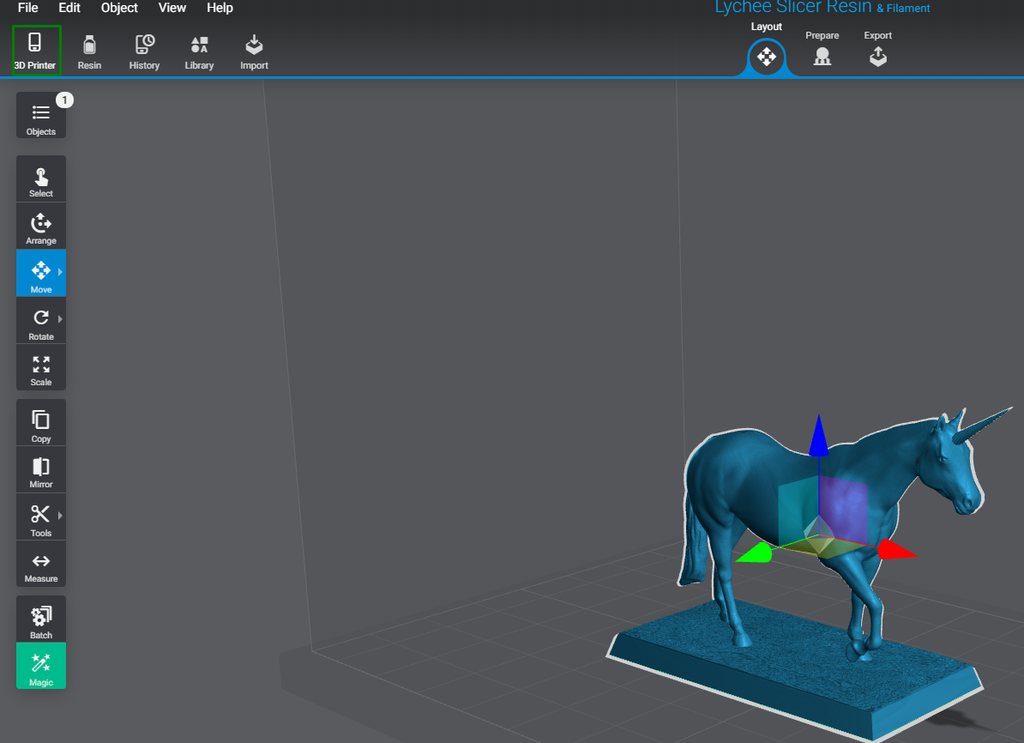The image size is (1024, 743).
Task: Activate the Rotate tool
Action: tap(40, 320)
